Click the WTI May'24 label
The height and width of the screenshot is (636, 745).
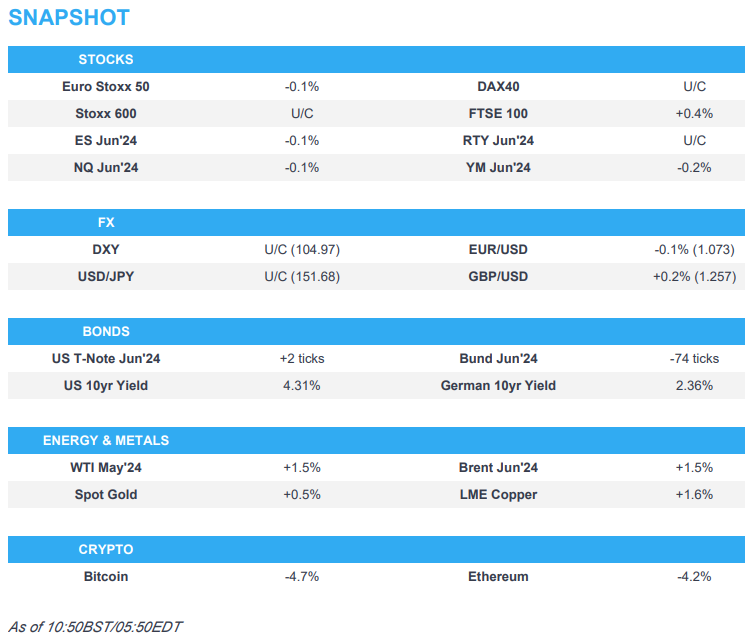tap(106, 467)
